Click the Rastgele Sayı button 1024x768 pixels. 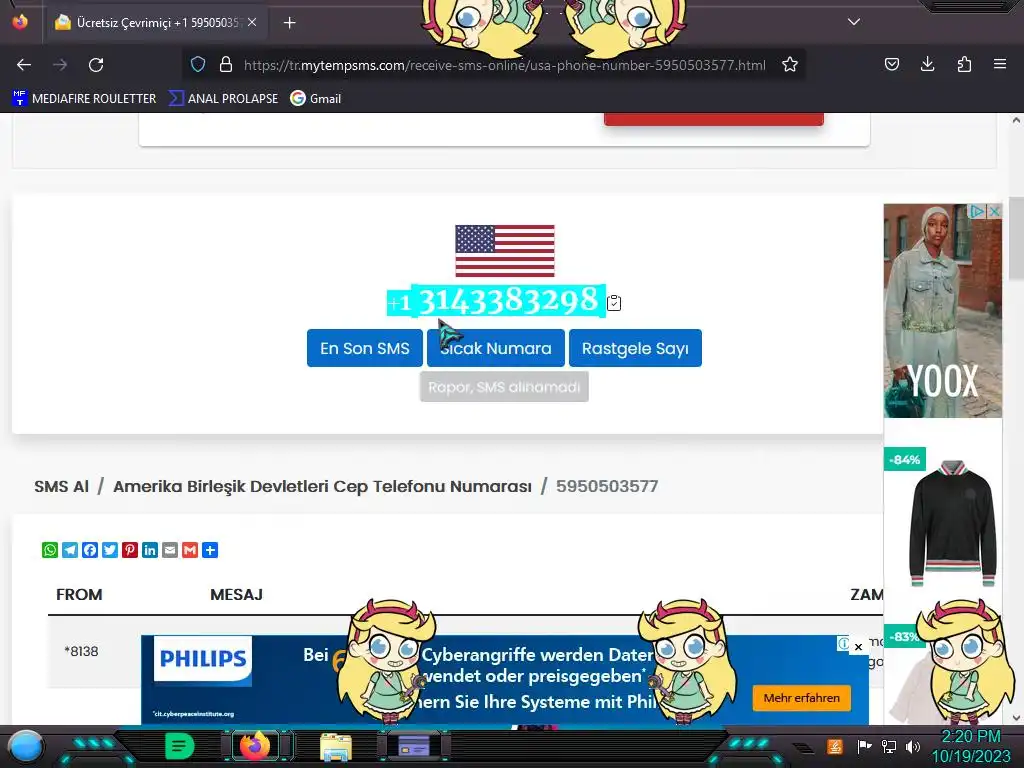[x=635, y=348]
